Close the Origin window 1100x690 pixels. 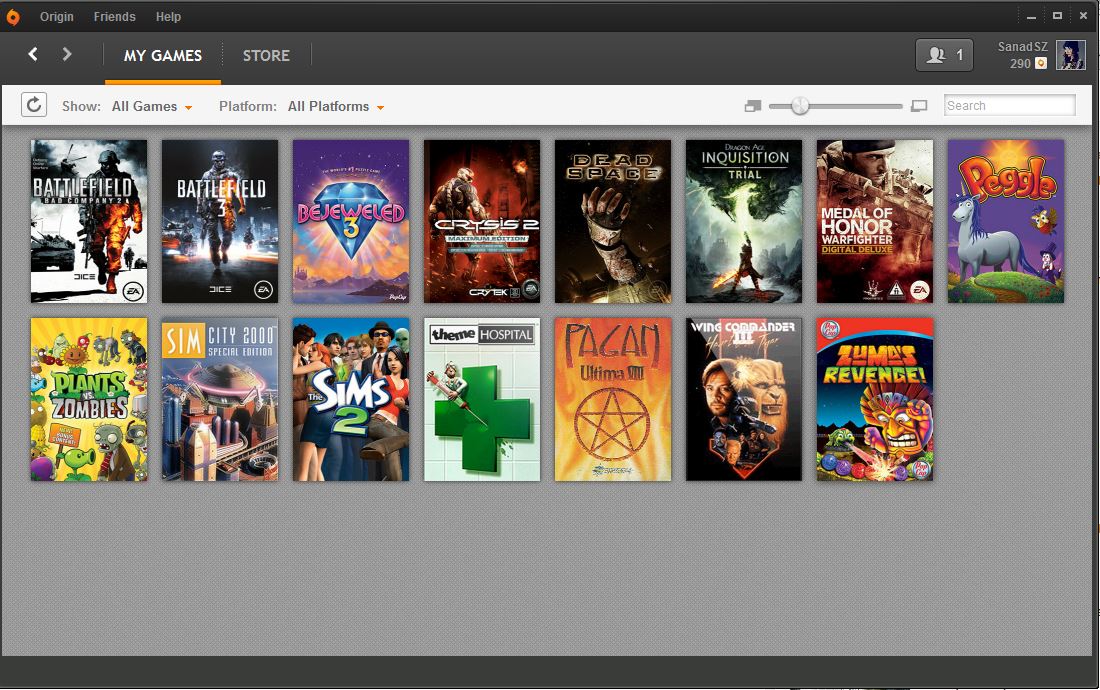click(1083, 15)
